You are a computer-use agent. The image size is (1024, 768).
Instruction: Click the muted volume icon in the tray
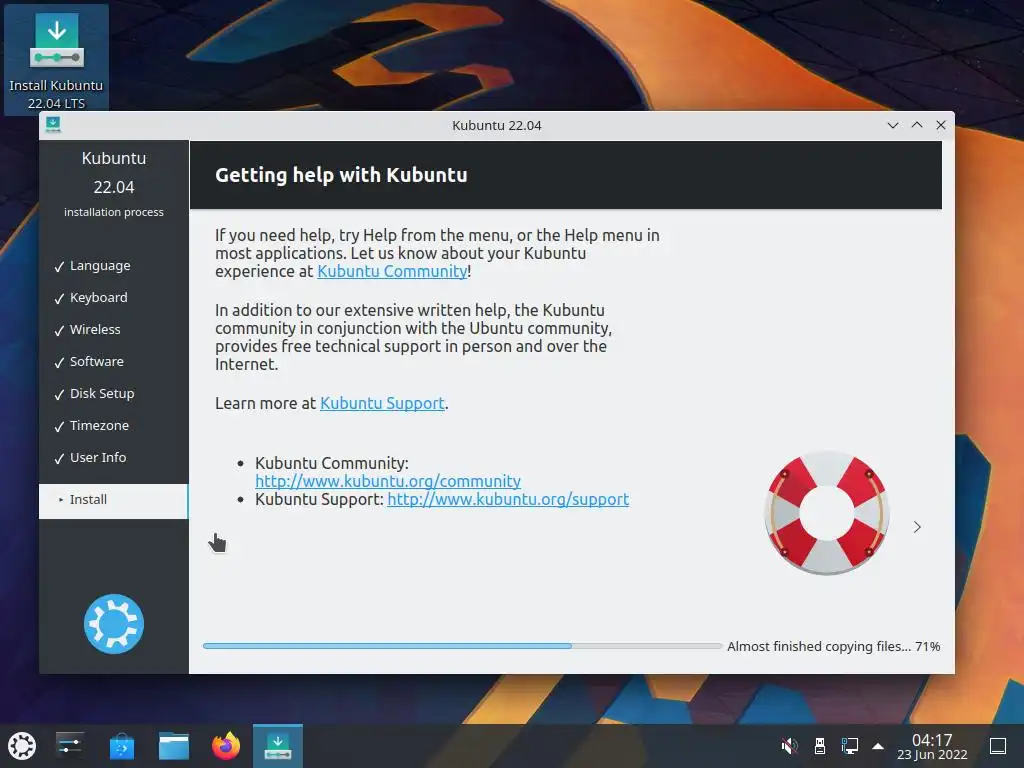(789, 746)
